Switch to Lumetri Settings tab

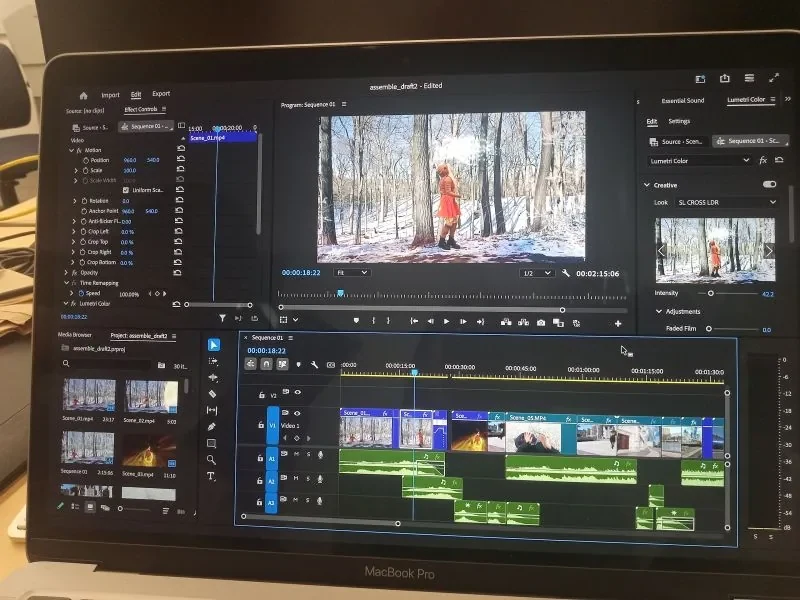click(679, 121)
